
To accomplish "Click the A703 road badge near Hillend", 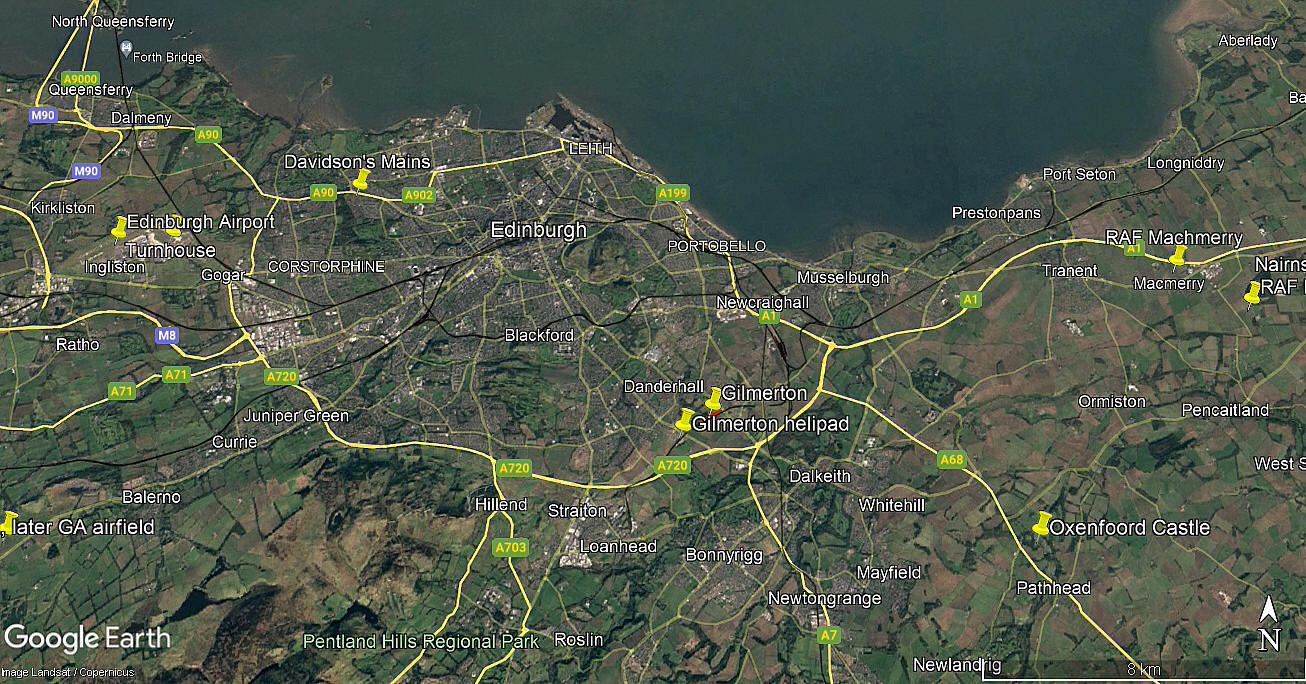I will (x=510, y=548).
